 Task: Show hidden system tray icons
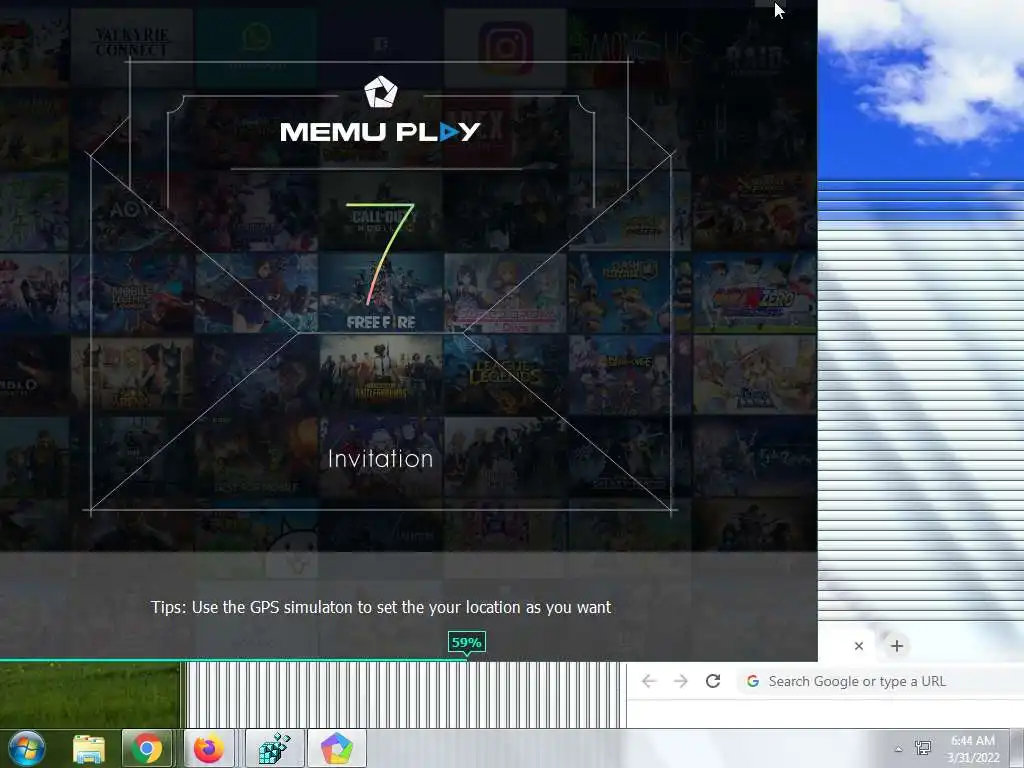coord(899,749)
